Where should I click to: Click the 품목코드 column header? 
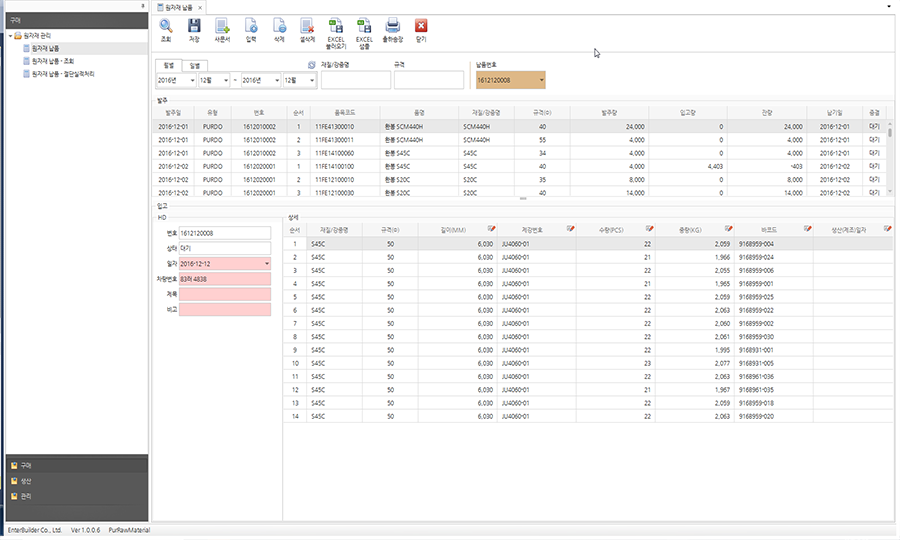(345, 112)
